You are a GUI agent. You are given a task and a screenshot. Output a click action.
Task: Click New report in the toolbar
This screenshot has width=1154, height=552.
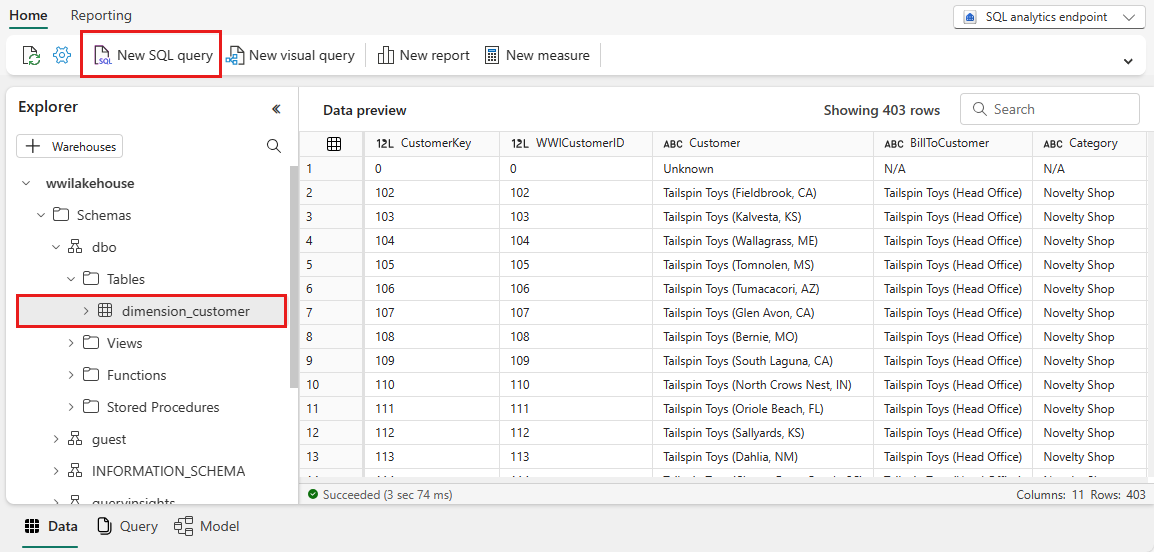coord(423,56)
